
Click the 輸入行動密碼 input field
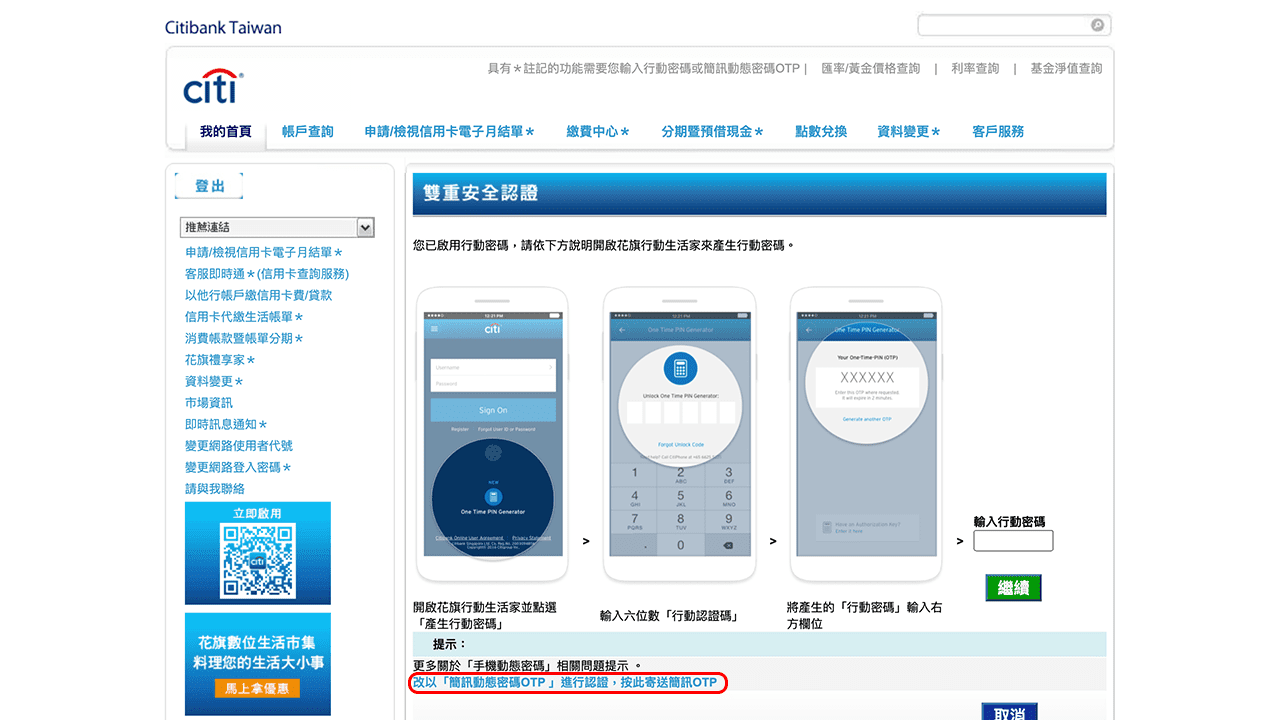(1013, 541)
